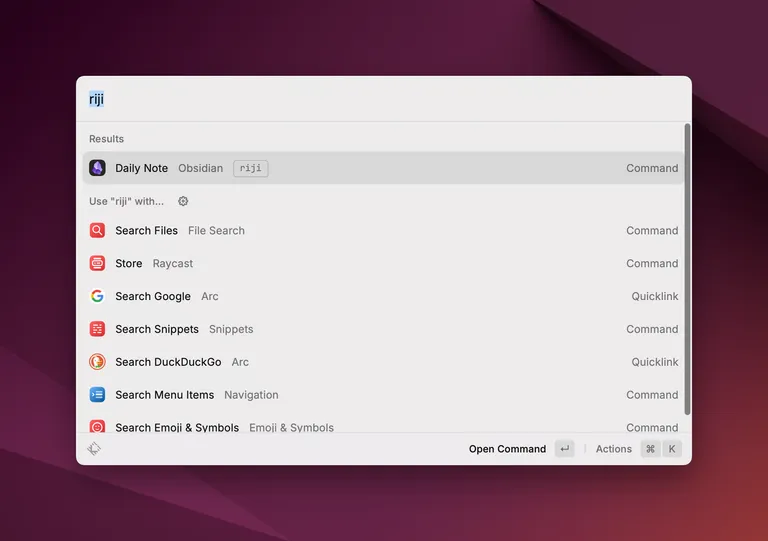Click the Search Snippets icon
Screen dimensions: 768x541
click(97, 329)
